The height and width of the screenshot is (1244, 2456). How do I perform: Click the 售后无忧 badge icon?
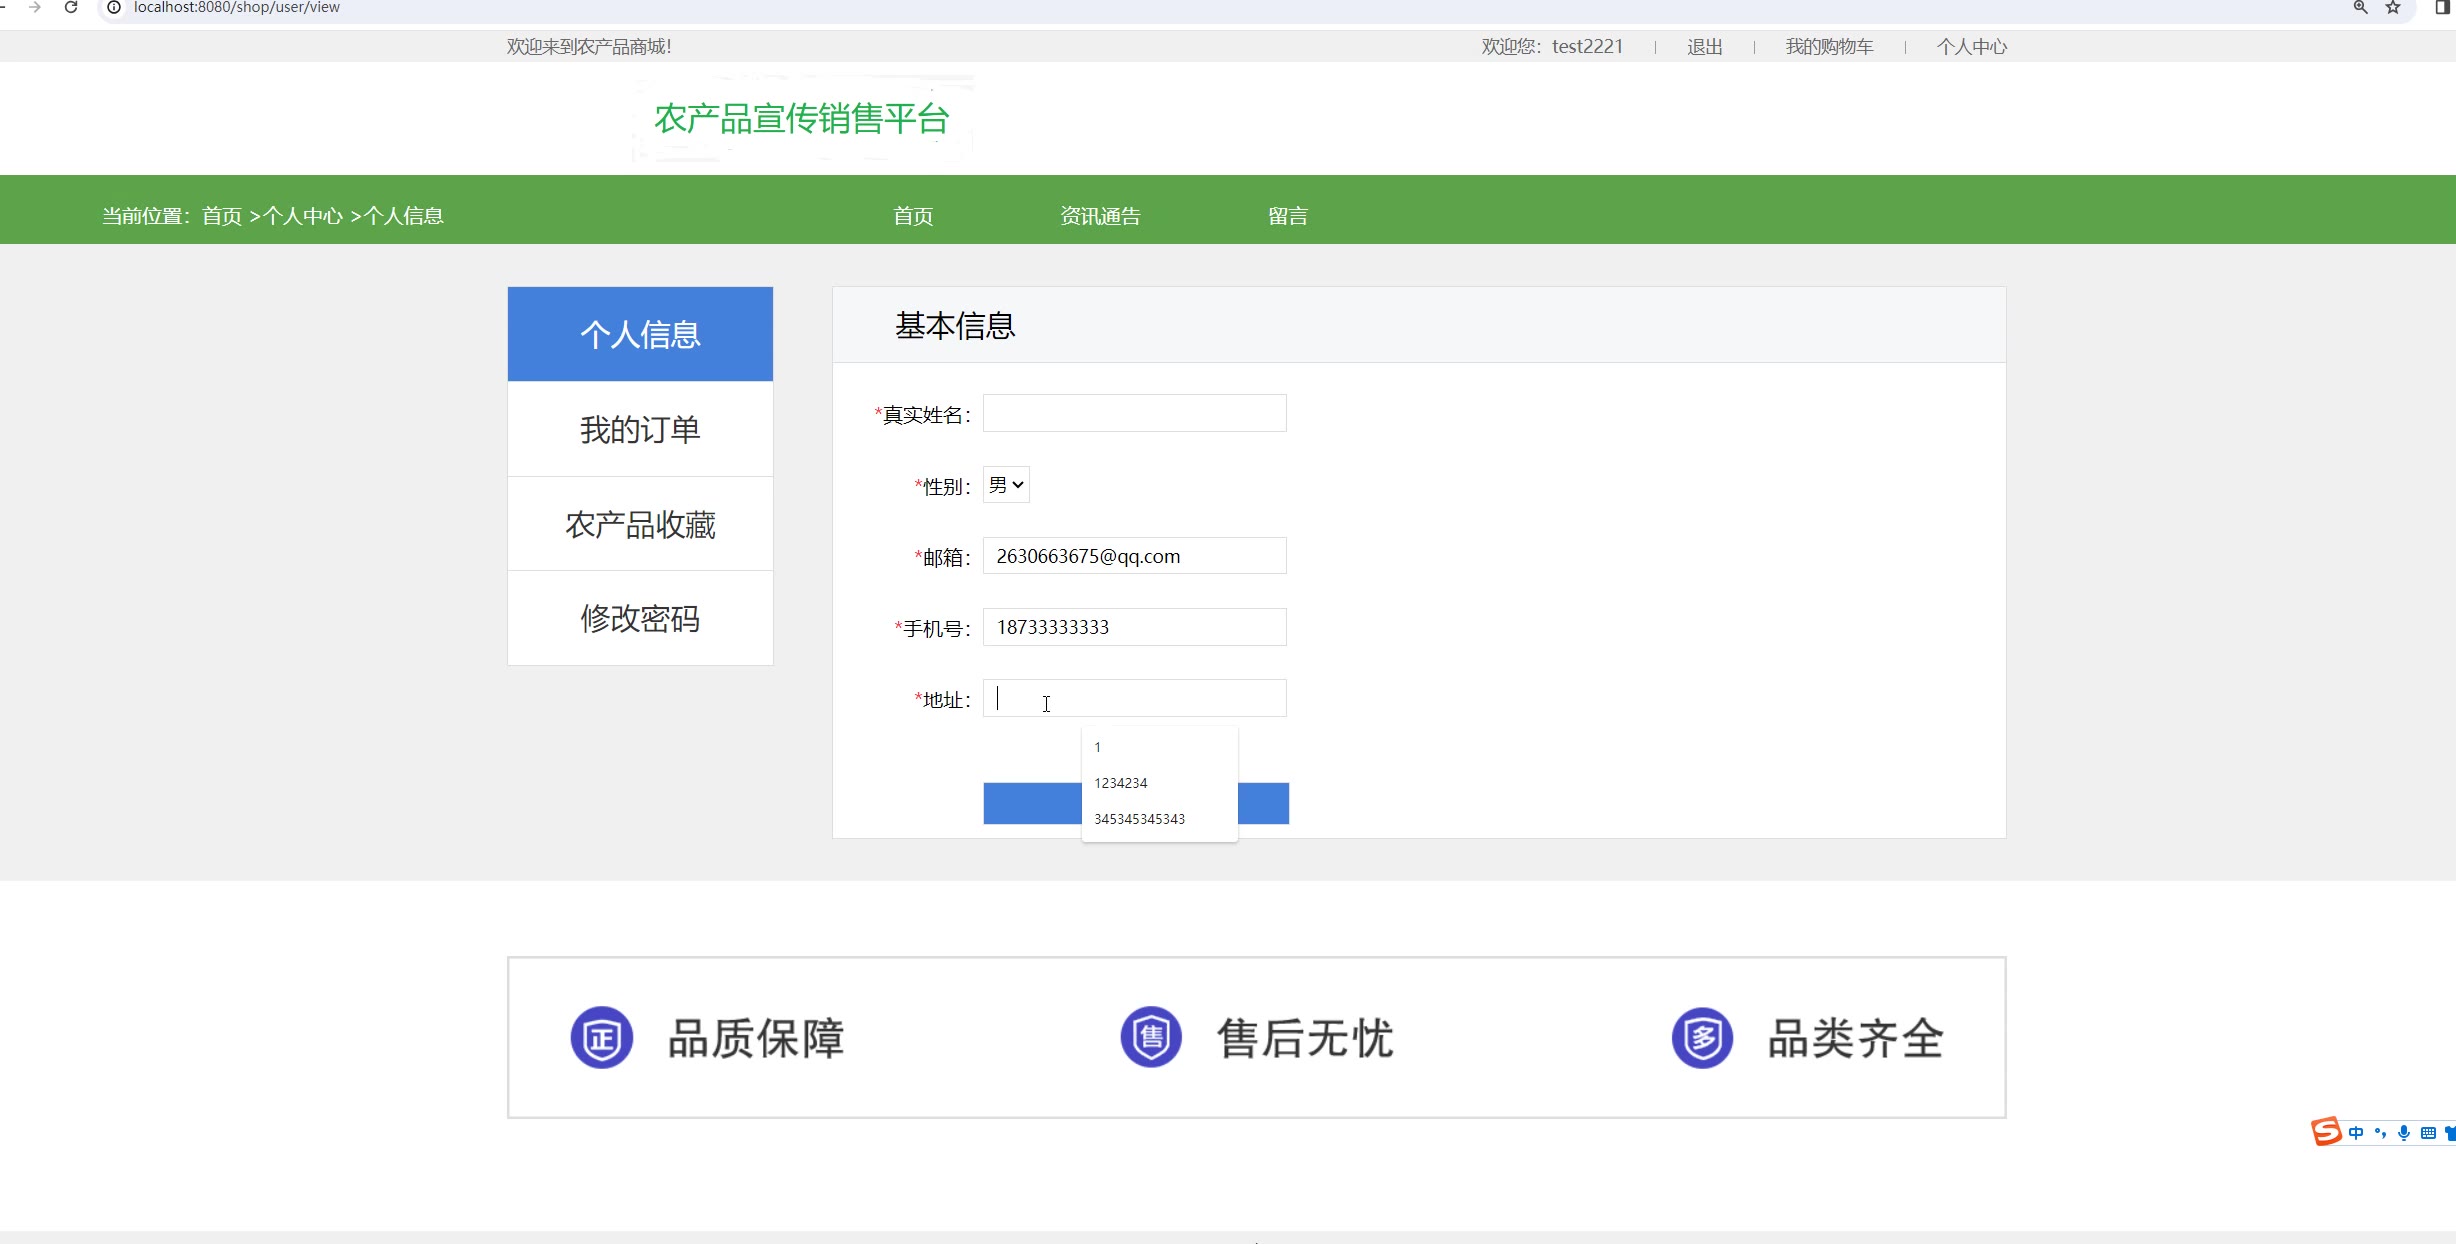[x=1151, y=1037]
